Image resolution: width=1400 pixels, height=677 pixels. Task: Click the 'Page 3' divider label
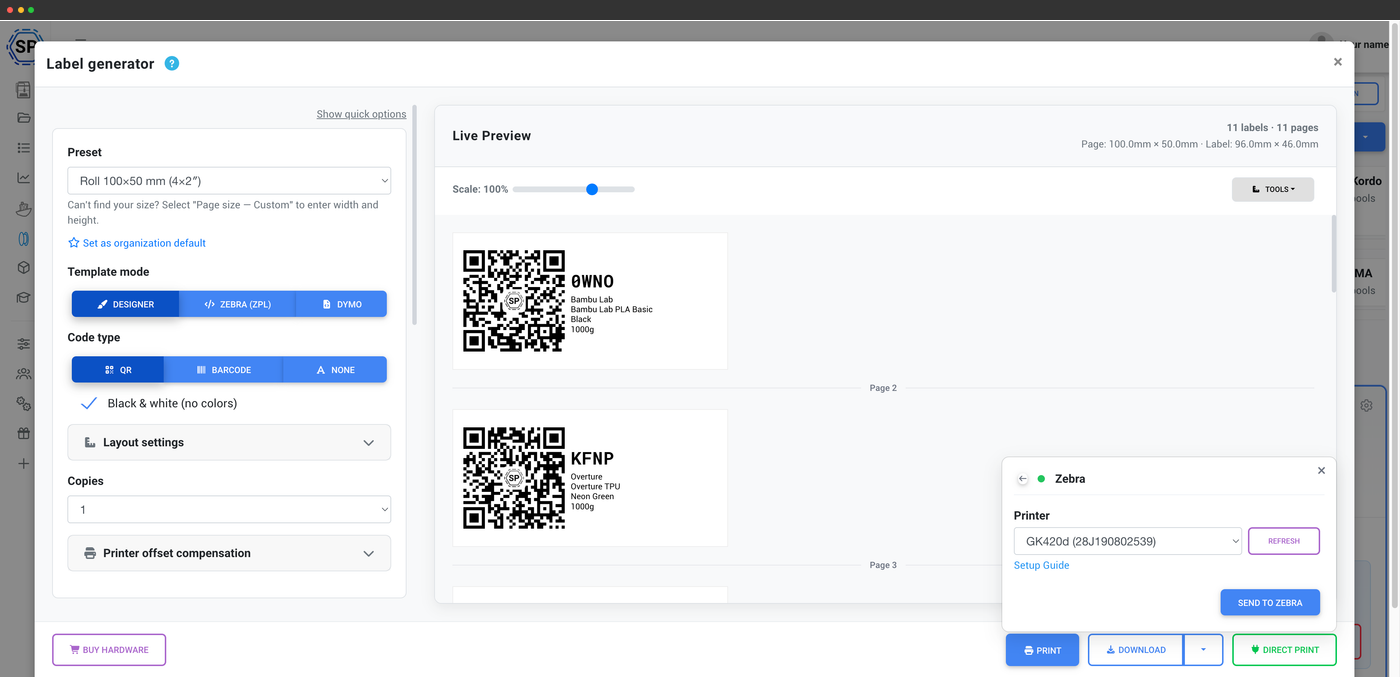click(x=883, y=565)
